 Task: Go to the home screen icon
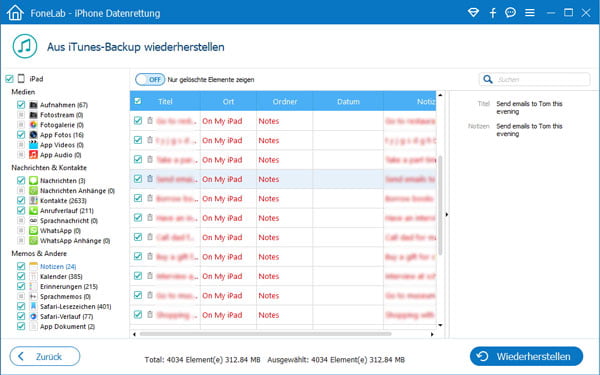(x=15, y=13)
